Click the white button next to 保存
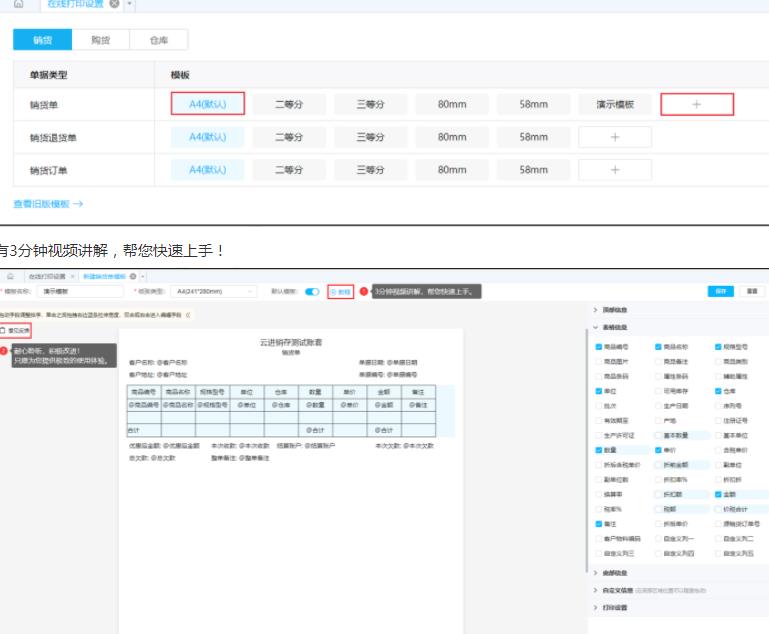 tap(752, 291)
